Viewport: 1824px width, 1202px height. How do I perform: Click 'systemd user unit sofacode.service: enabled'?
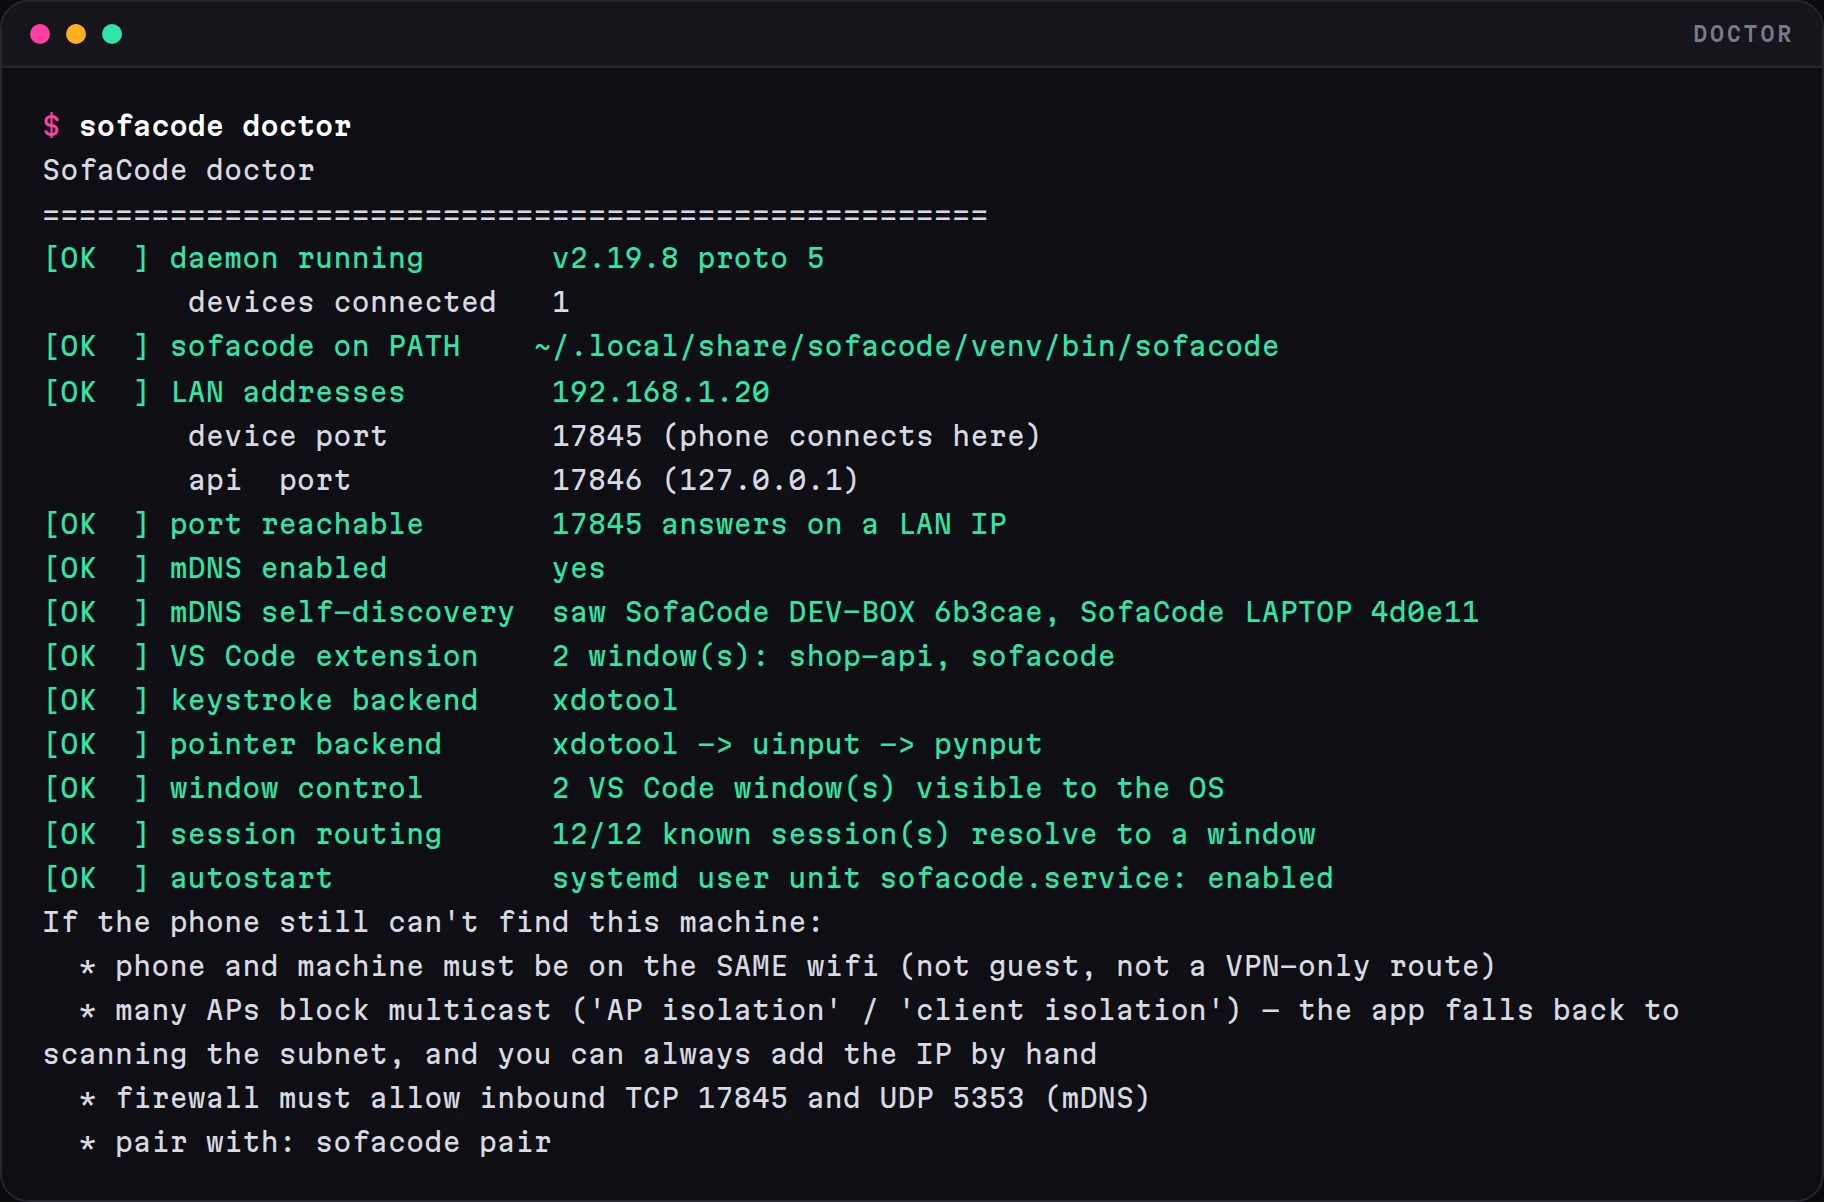pyautogui.click(x=943, y=878)
